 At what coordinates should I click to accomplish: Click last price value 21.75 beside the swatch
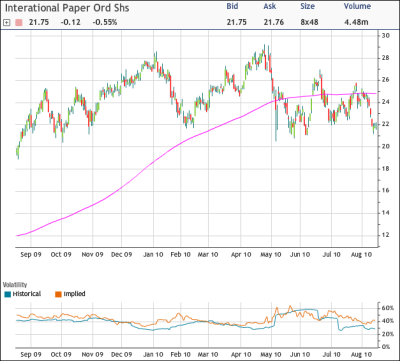pyautogui.click(x=38, y=23)
